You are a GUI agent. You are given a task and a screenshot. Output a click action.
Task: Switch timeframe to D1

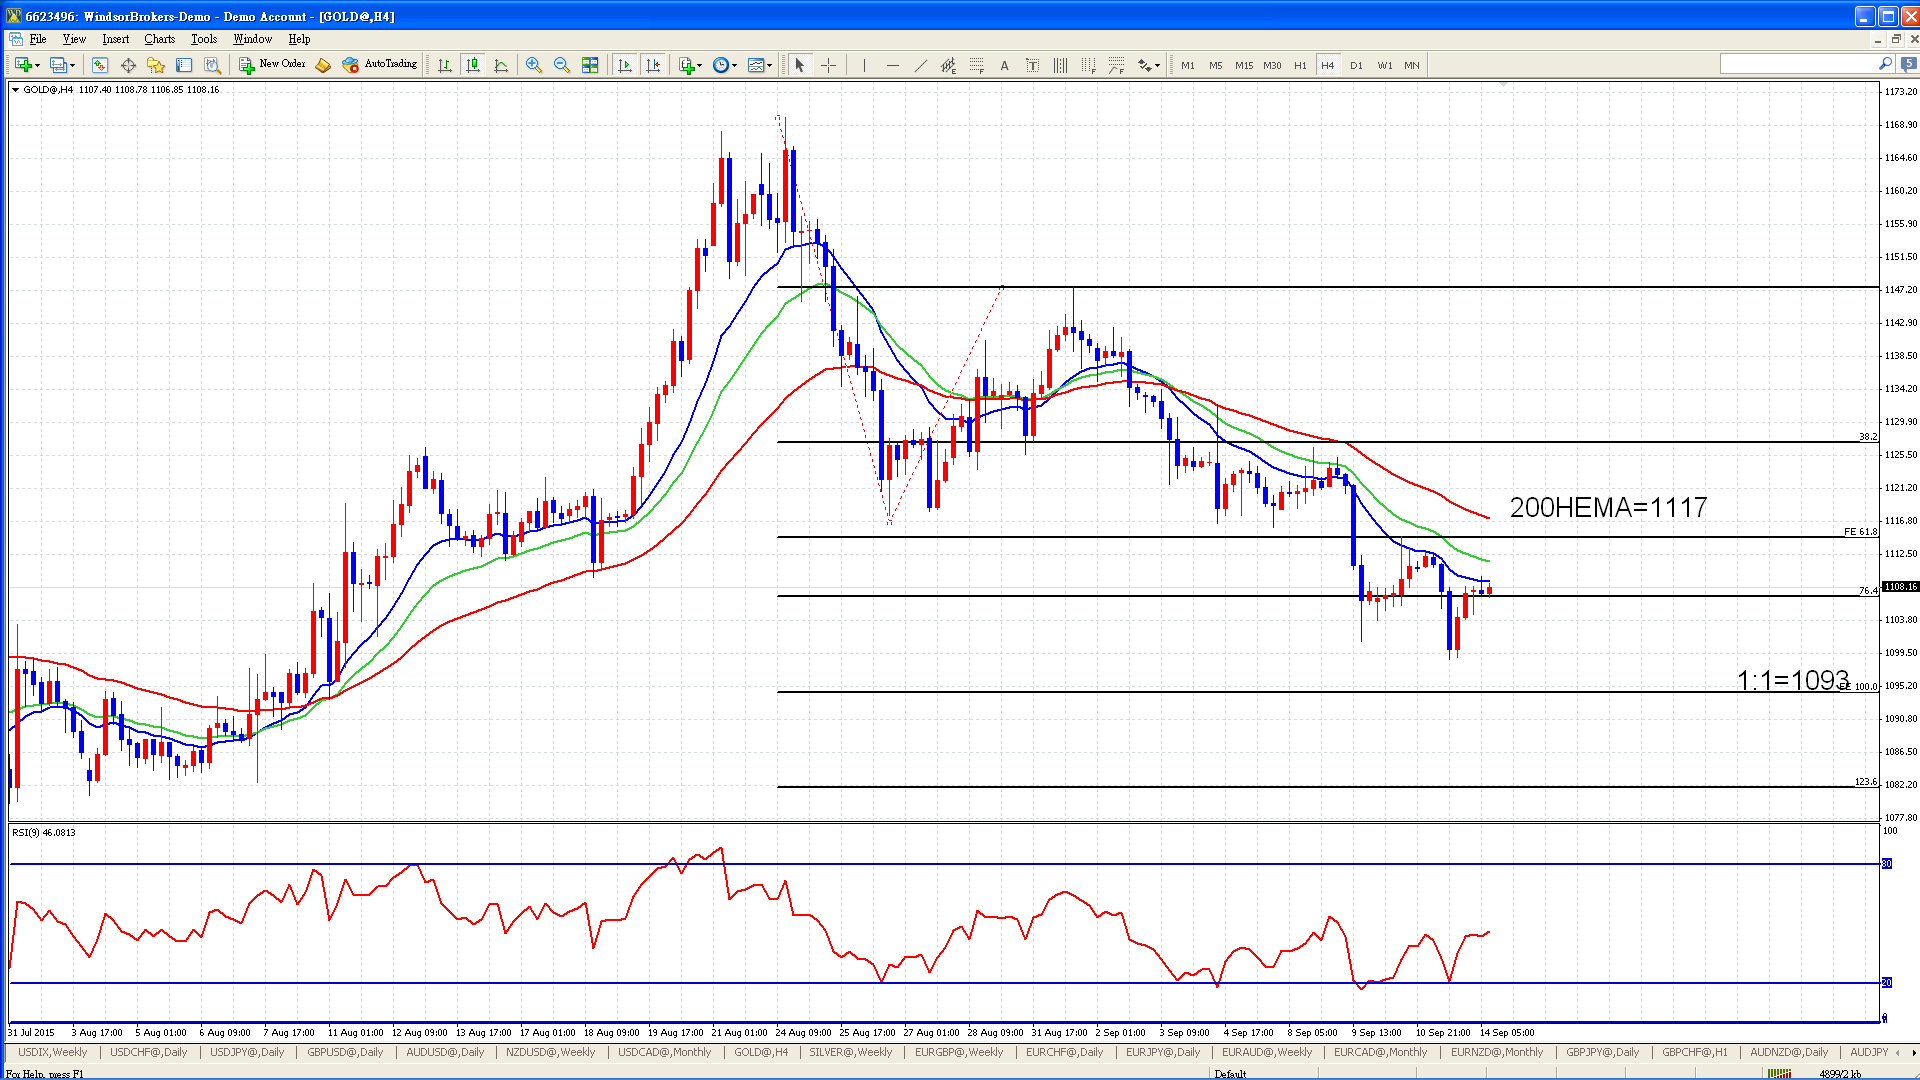[1356, 65]
